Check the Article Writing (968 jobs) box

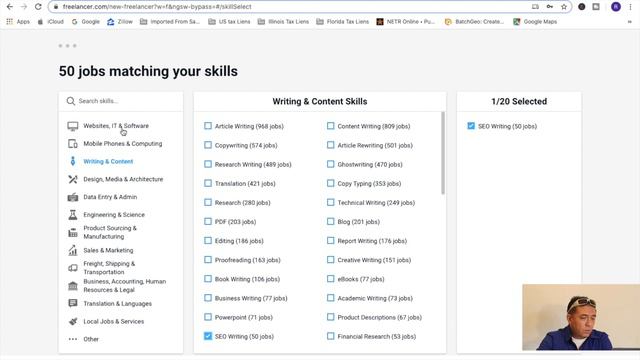click(x=208, y=126)
